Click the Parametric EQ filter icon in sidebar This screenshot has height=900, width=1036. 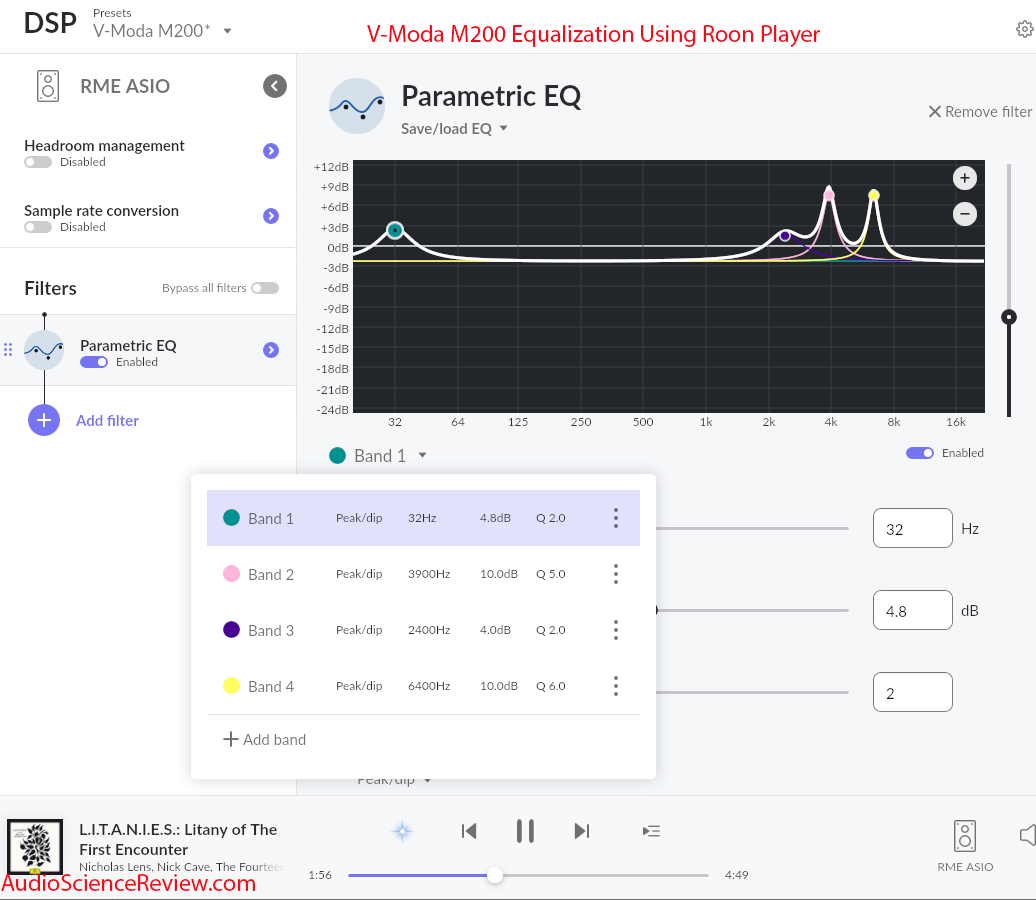click(44, 350)
